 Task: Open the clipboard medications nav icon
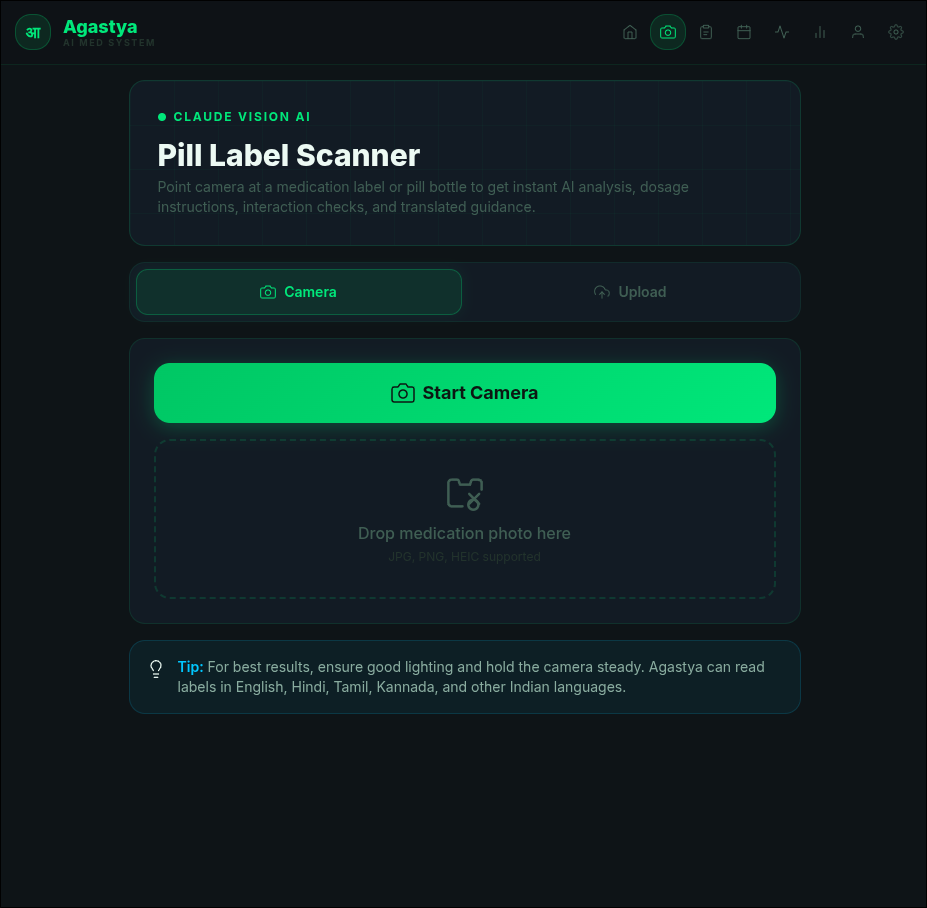[x=706, y=32]
